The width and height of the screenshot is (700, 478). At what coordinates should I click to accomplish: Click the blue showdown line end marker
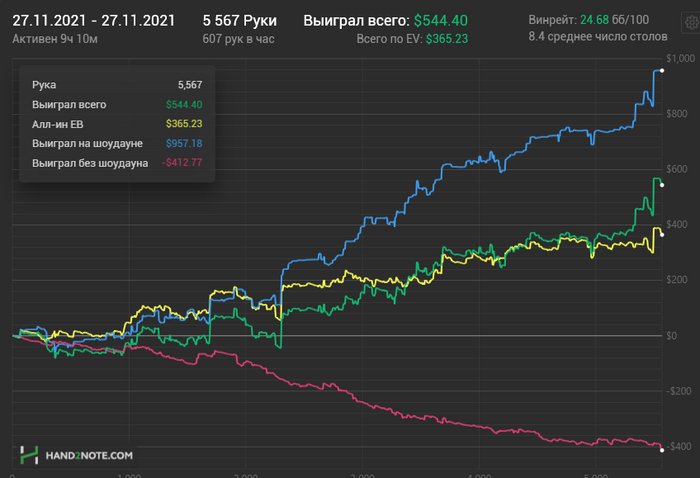pyautogui.click(x=662, y=71)
